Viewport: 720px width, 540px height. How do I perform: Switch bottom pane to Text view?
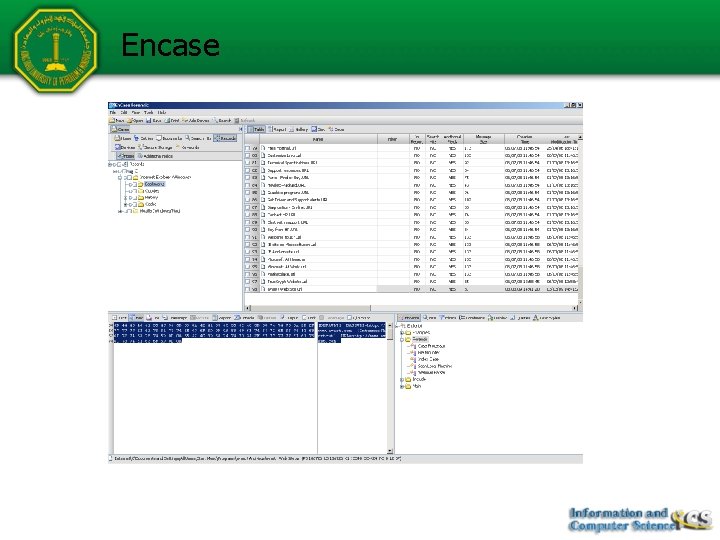coord(120,318)
